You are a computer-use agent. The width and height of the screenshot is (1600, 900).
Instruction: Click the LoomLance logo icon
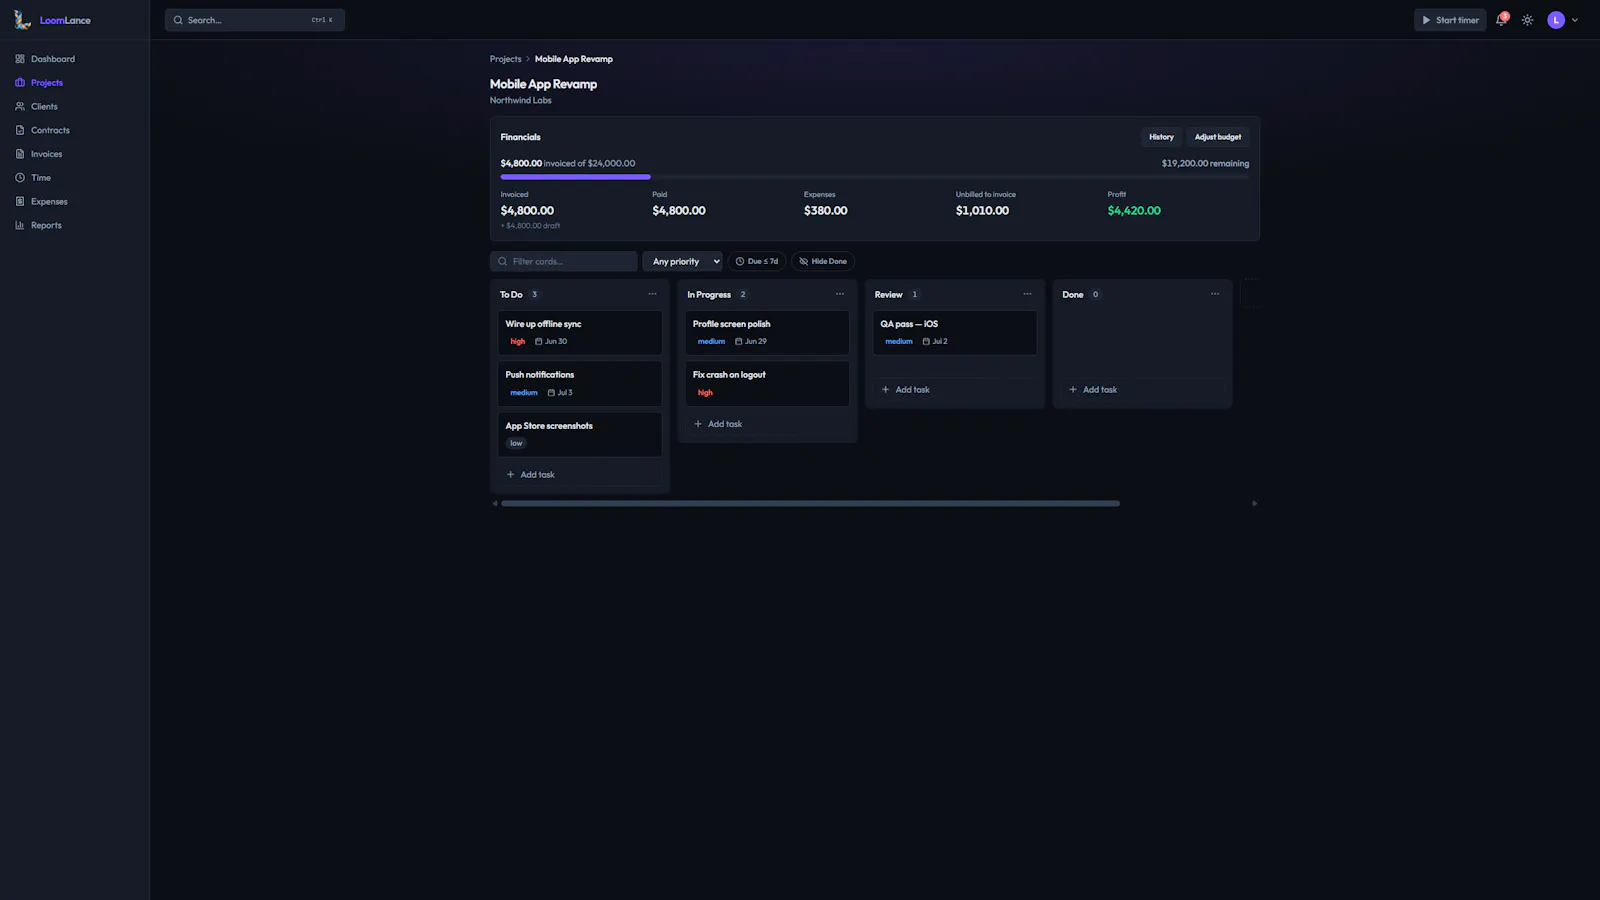pyautogui.click(x=22, y=20)
